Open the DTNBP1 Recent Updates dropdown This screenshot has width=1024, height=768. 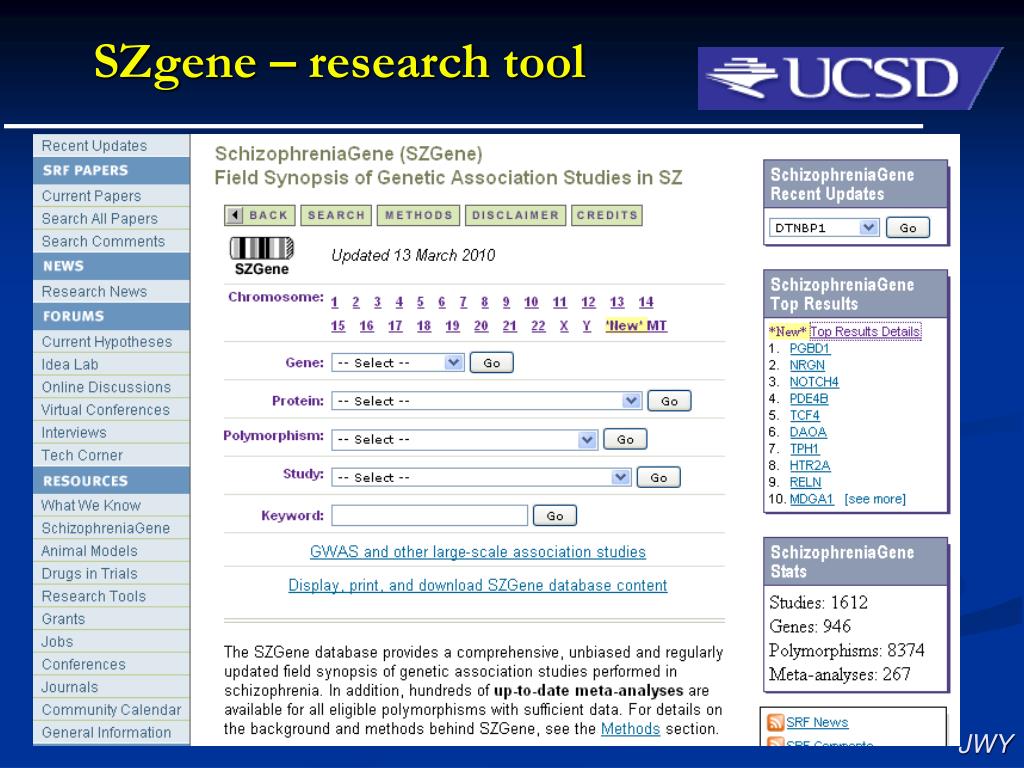[x=824, y=228]
